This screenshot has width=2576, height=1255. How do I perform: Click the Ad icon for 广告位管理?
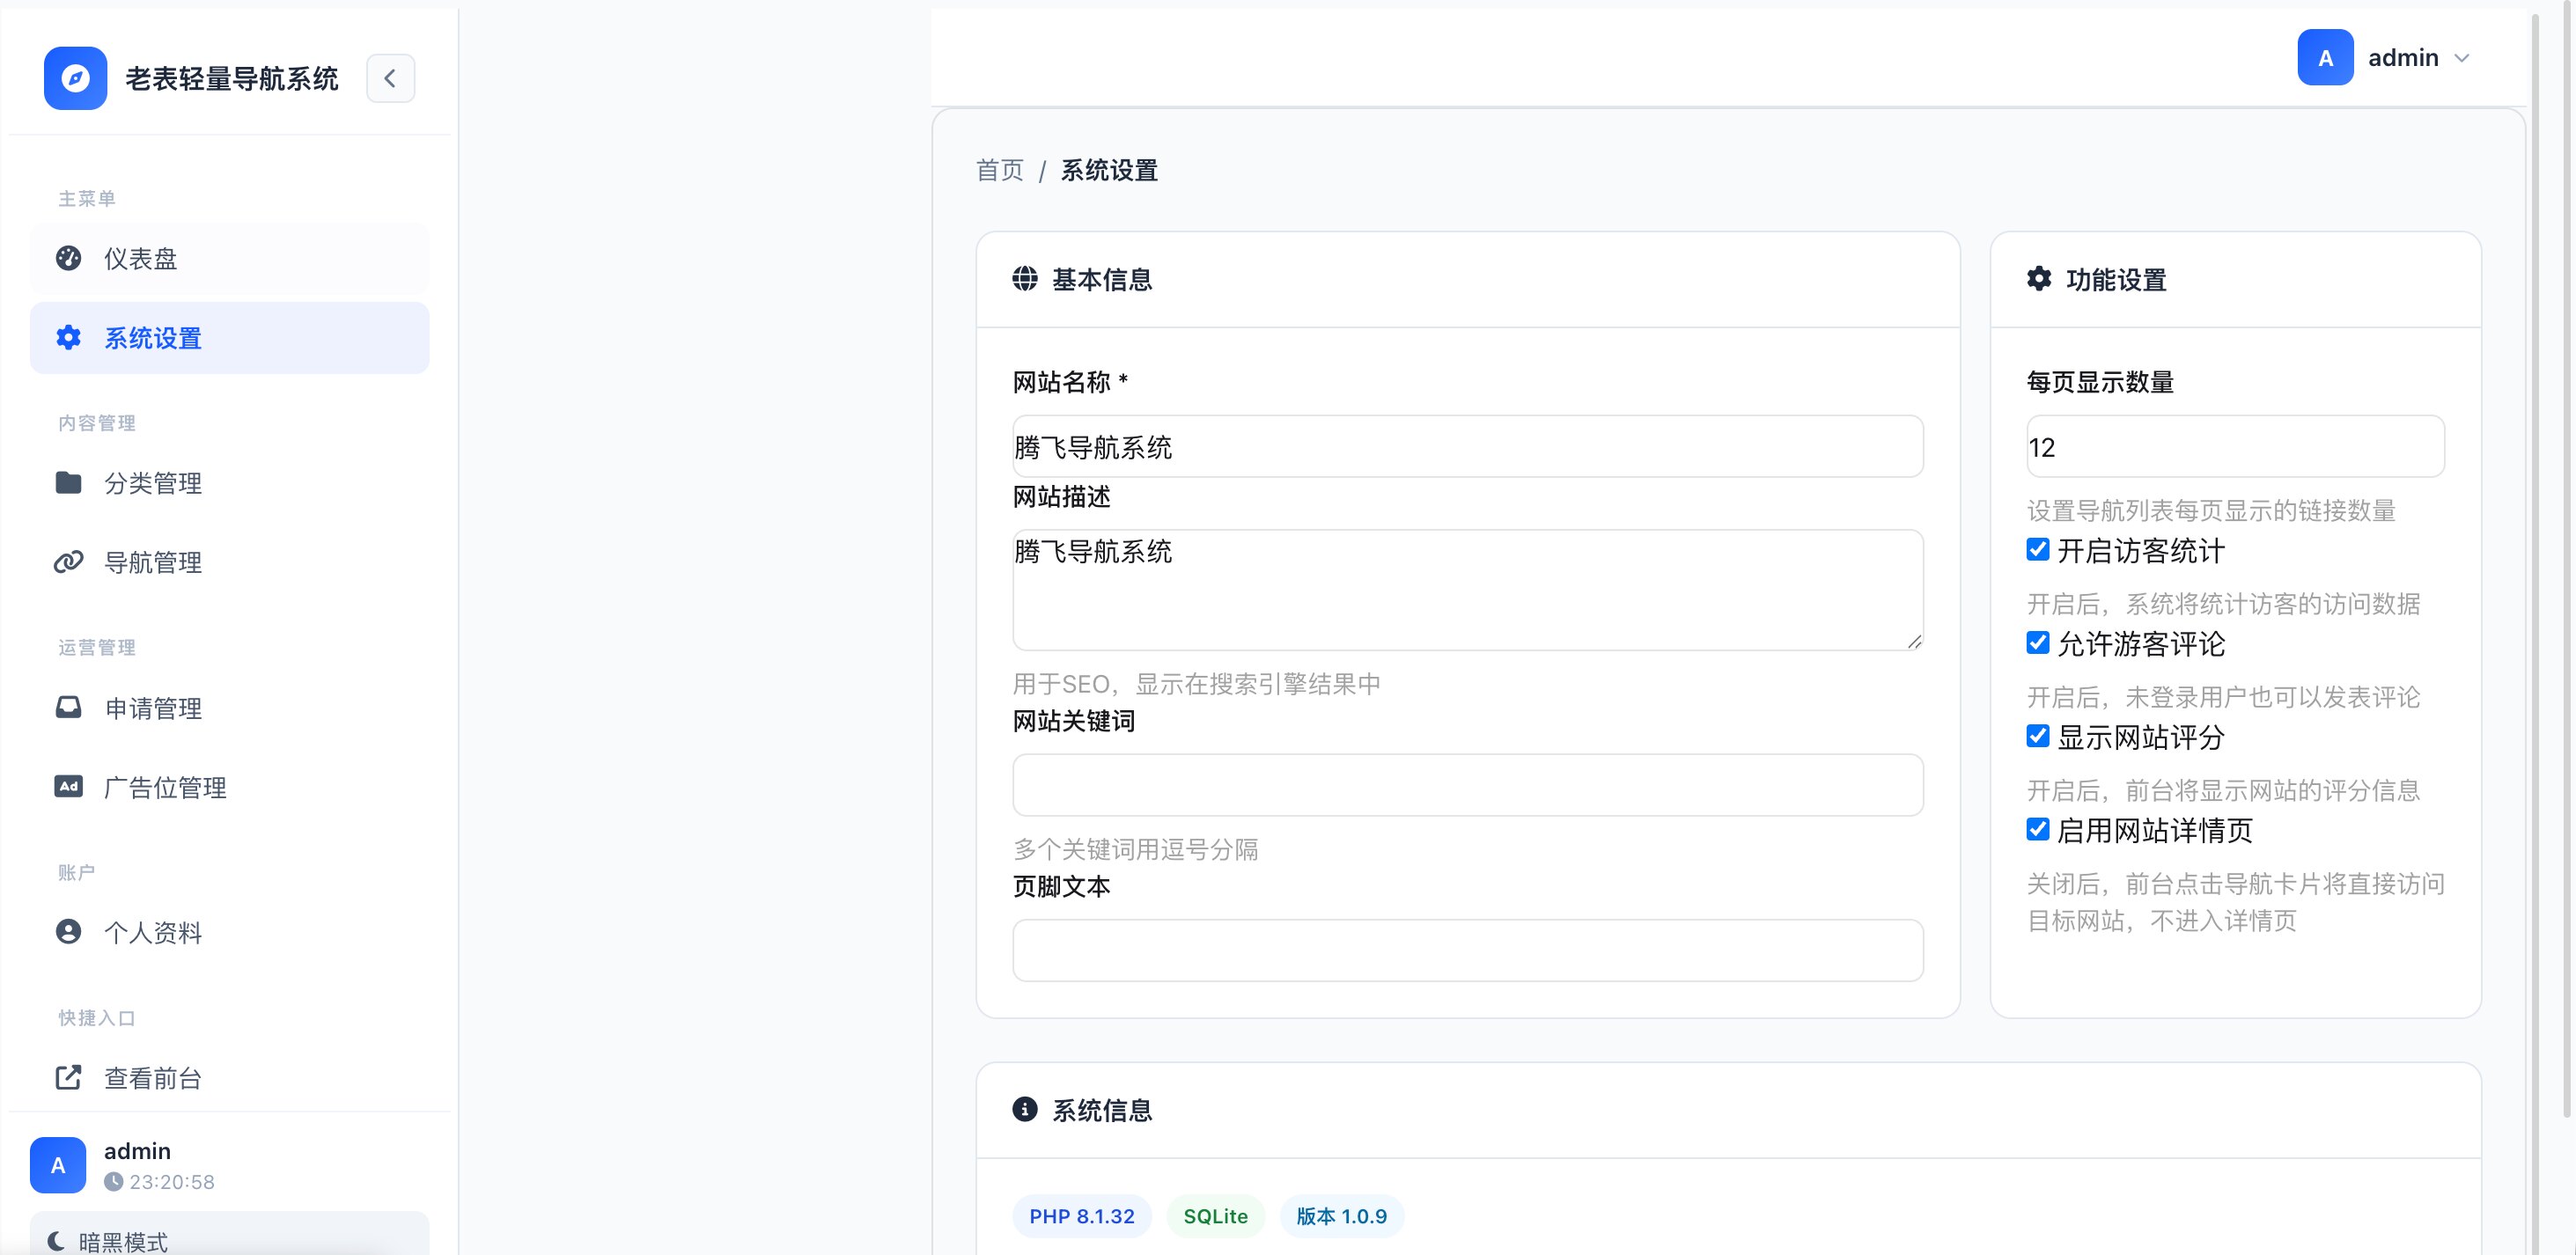68,787
